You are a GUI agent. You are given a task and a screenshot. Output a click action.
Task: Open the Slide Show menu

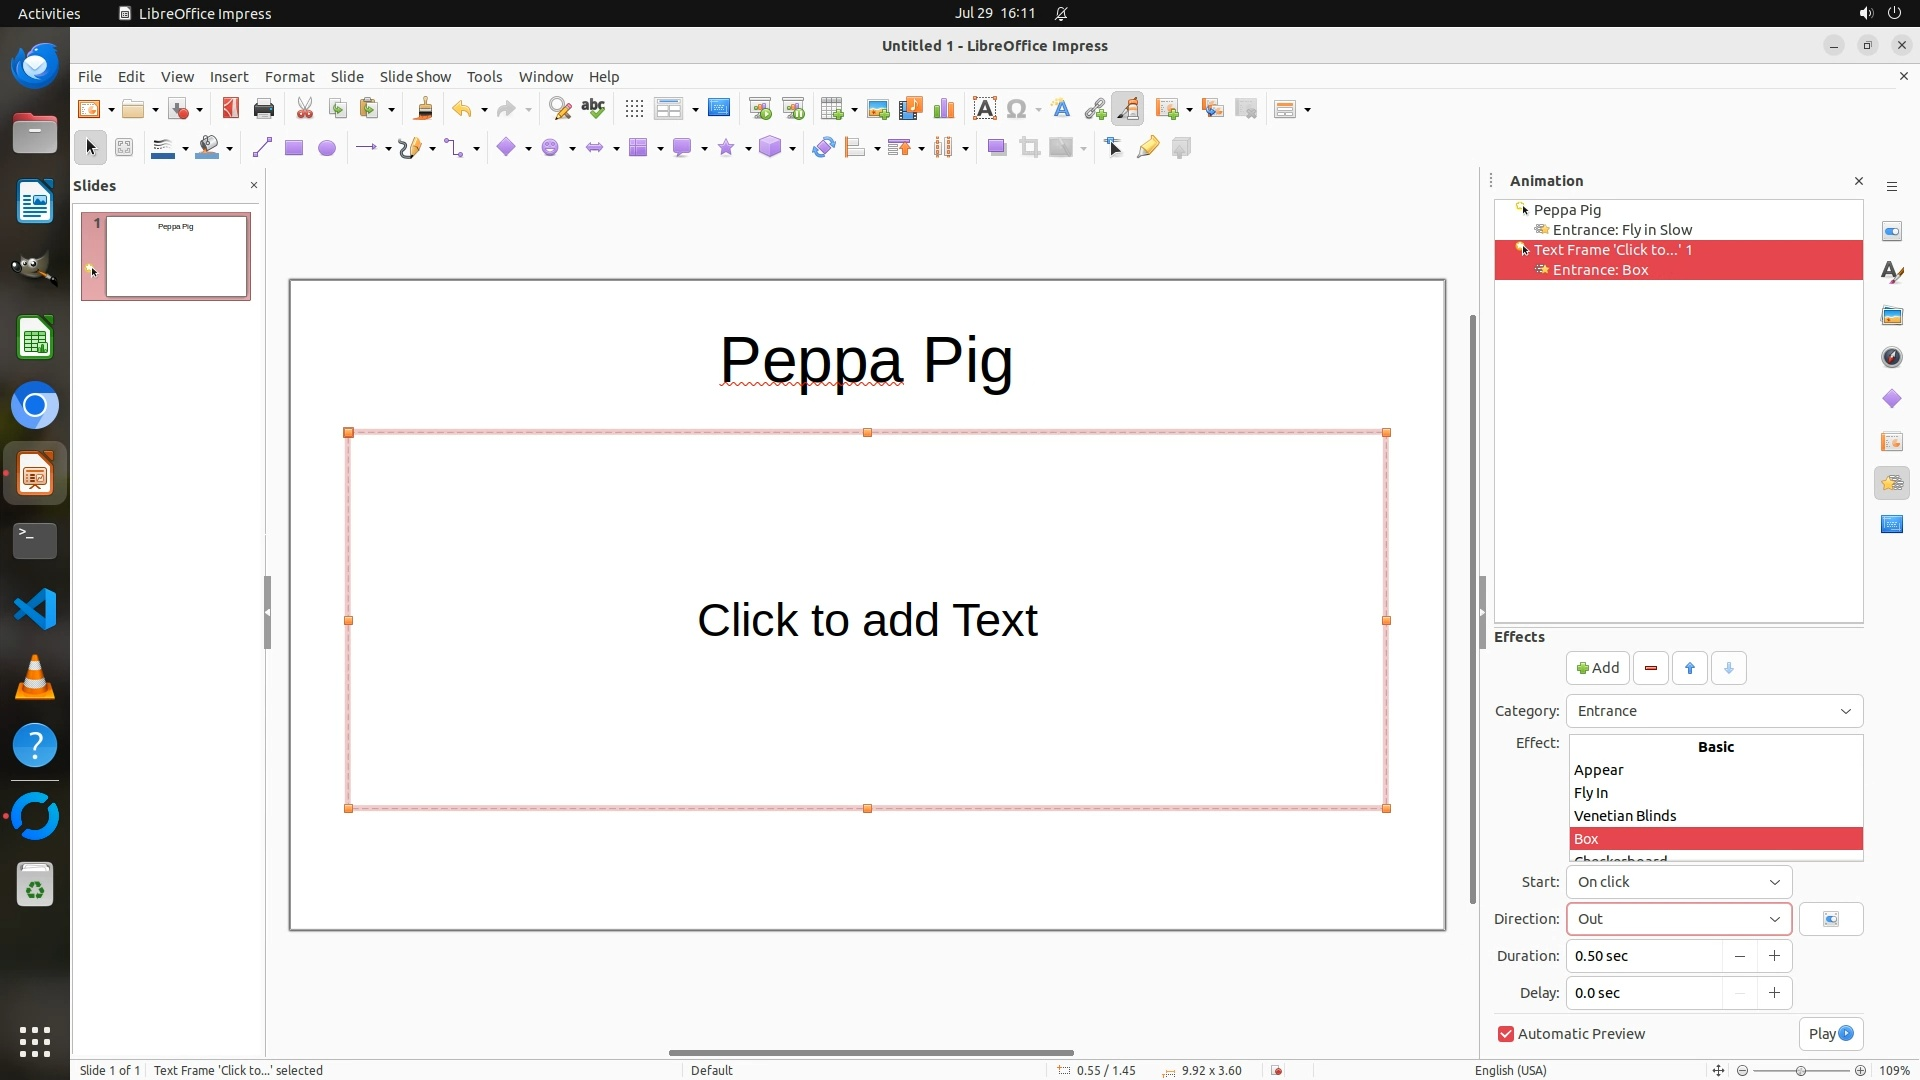point(415,77)
